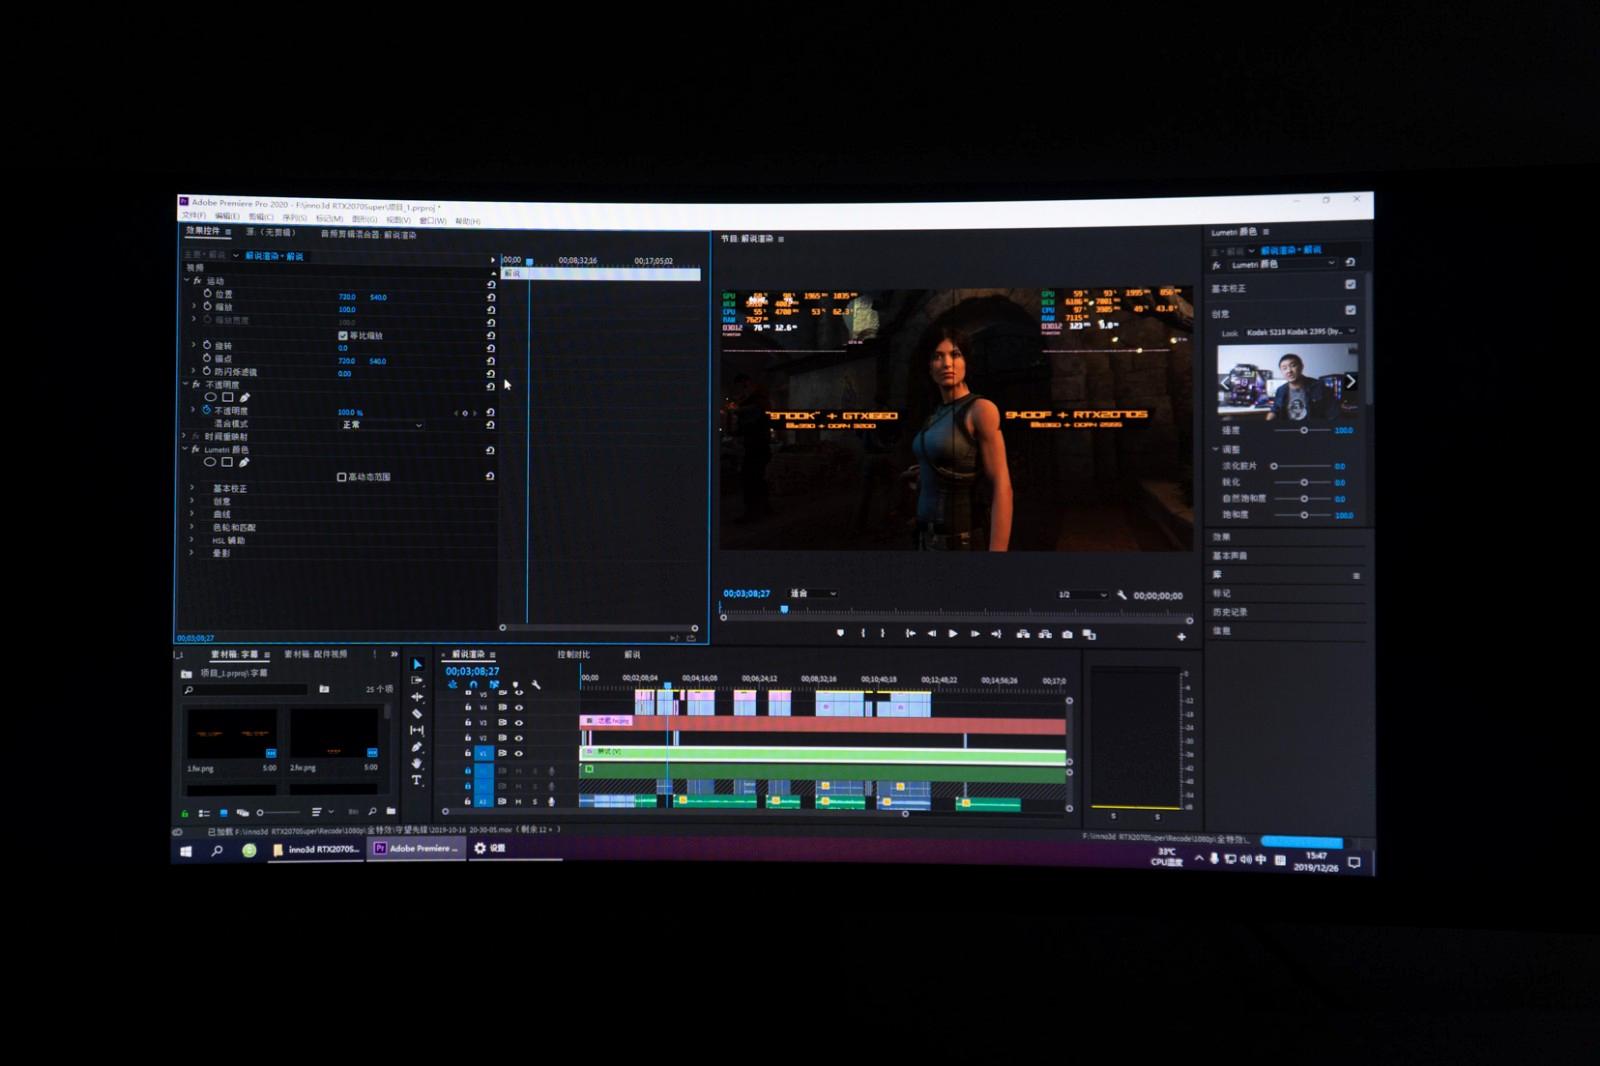The width and height of the screenshot is (1600, 1066).
Task: Open the Essential Sound panel
Action: point(1229,555)
